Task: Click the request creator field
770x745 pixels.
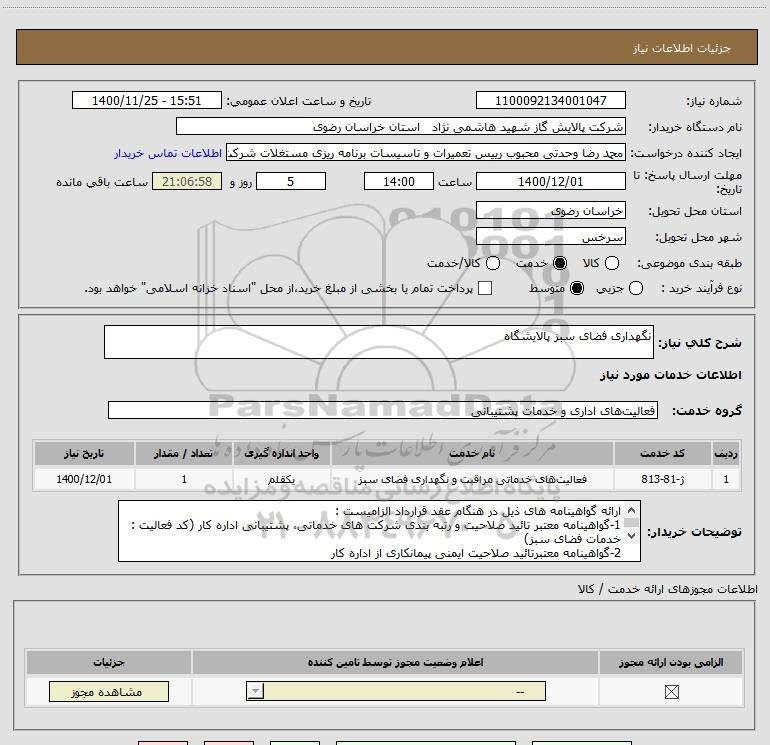Action: click(x=426, y=152)
